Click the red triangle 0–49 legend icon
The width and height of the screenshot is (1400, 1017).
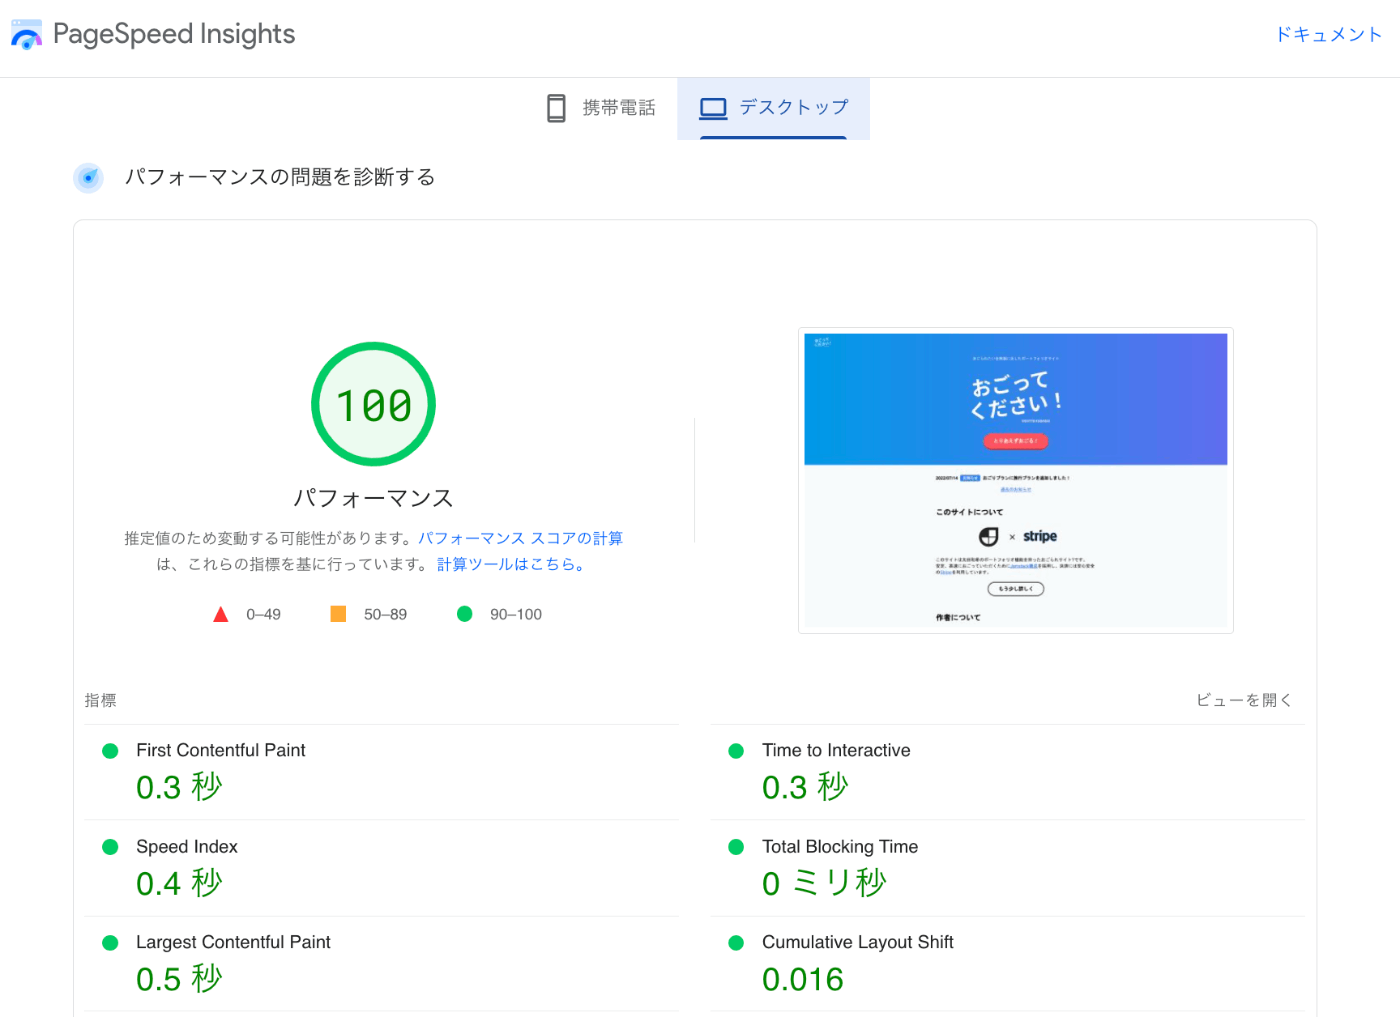[221, 614]
